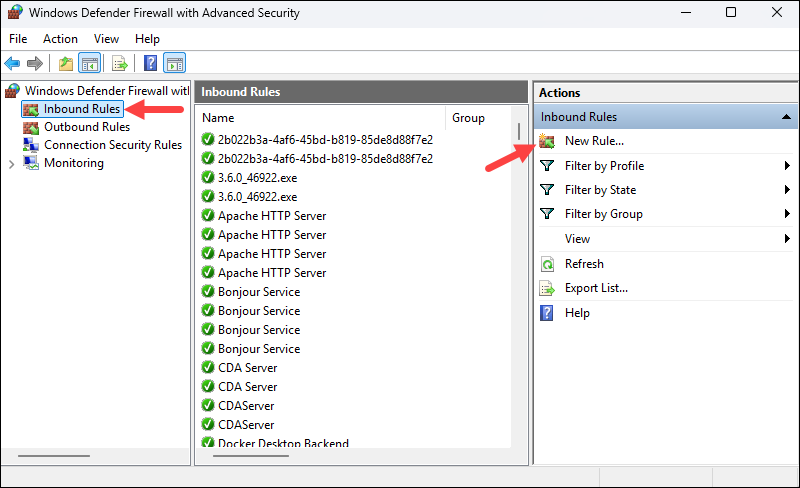Click the tree pane horizontal scrollbar
This screenshot has width=800, height=488.
[x=54, y=456]
